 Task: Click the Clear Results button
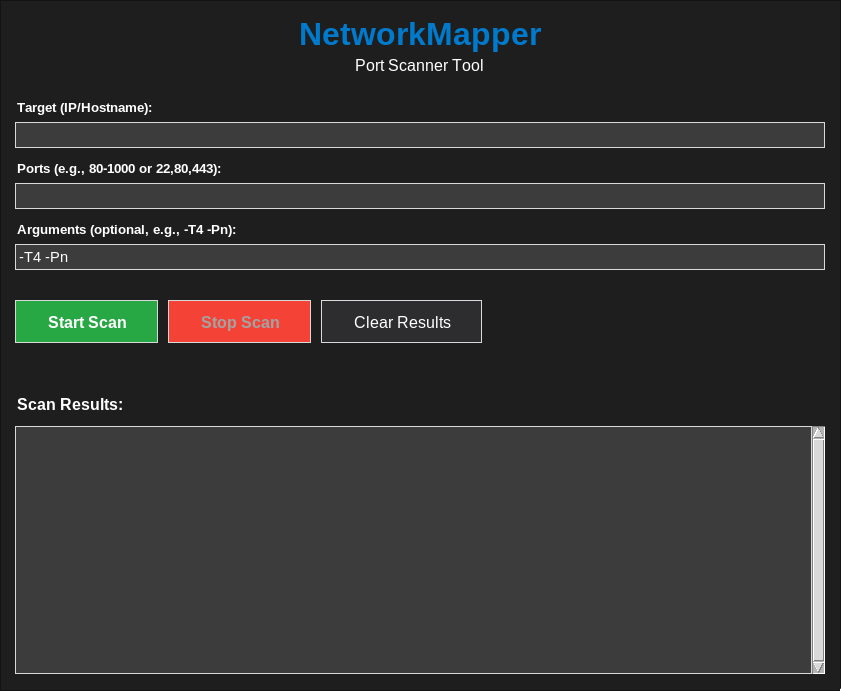(401, 322)
